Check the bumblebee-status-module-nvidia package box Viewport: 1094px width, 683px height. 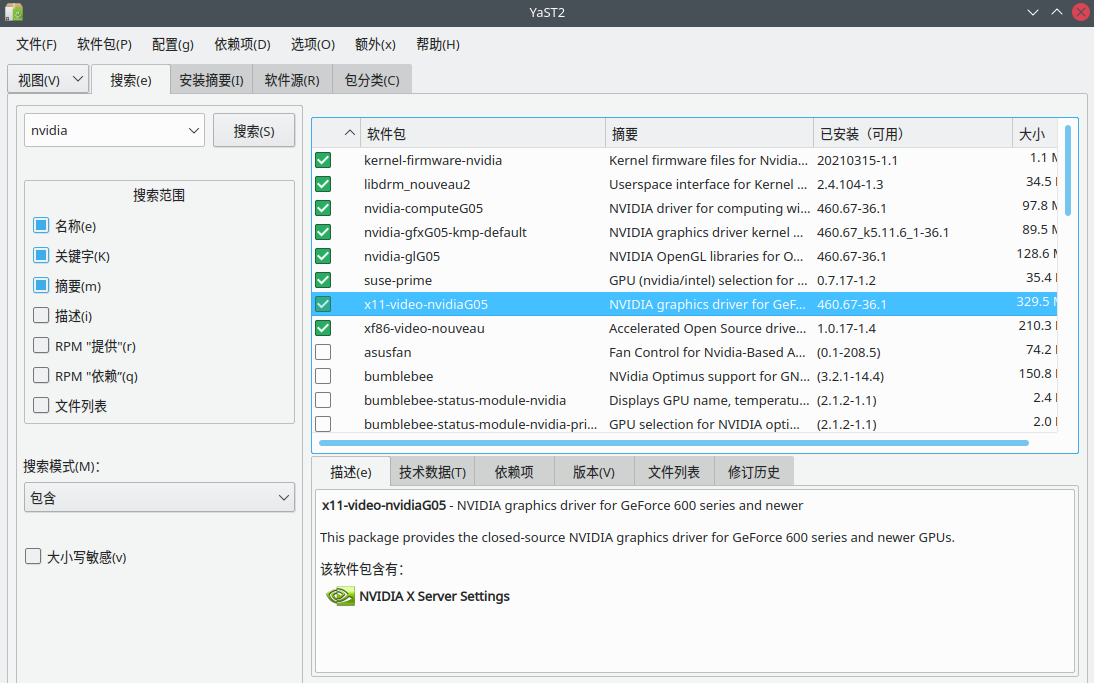(323, 400)
